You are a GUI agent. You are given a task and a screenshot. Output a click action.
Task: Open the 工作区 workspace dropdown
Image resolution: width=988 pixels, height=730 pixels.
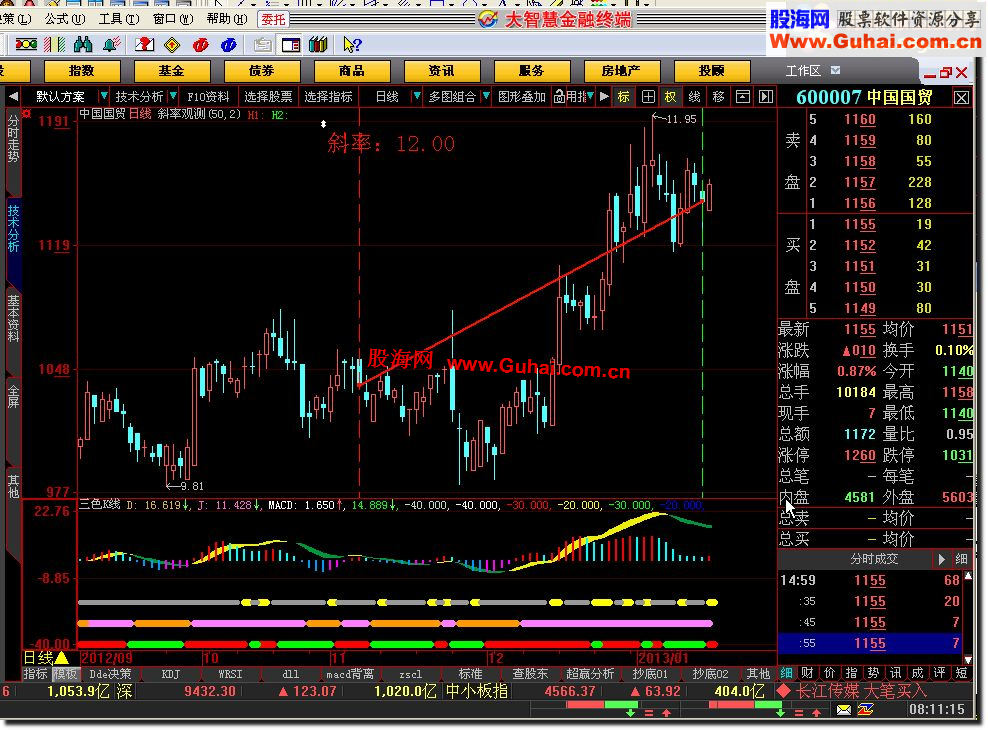pos(836,71)
